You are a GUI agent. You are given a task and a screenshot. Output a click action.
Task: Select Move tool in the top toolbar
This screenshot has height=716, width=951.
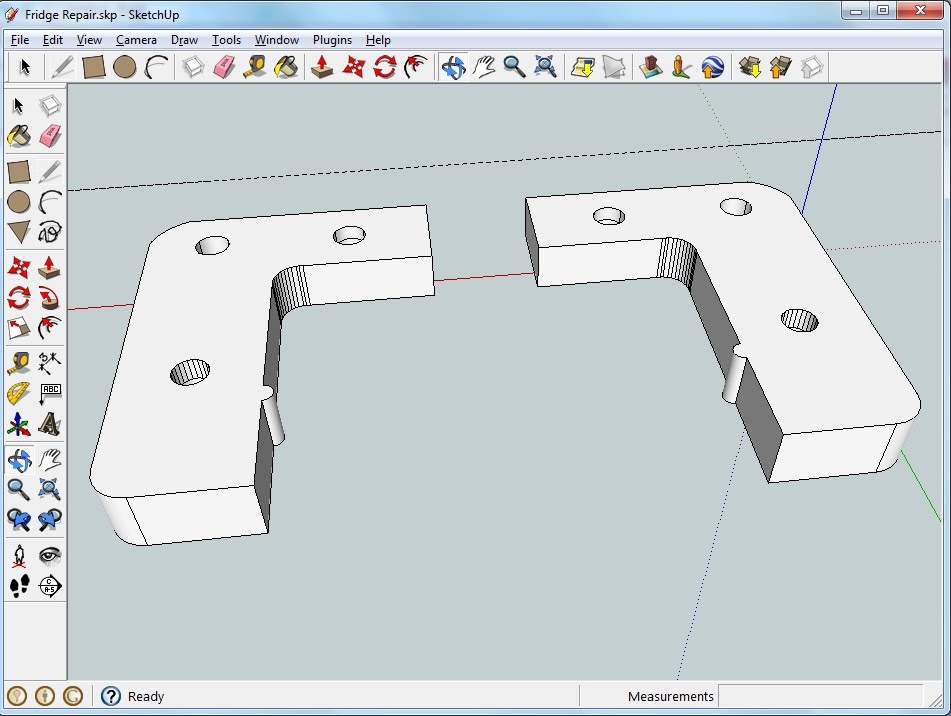354,67
